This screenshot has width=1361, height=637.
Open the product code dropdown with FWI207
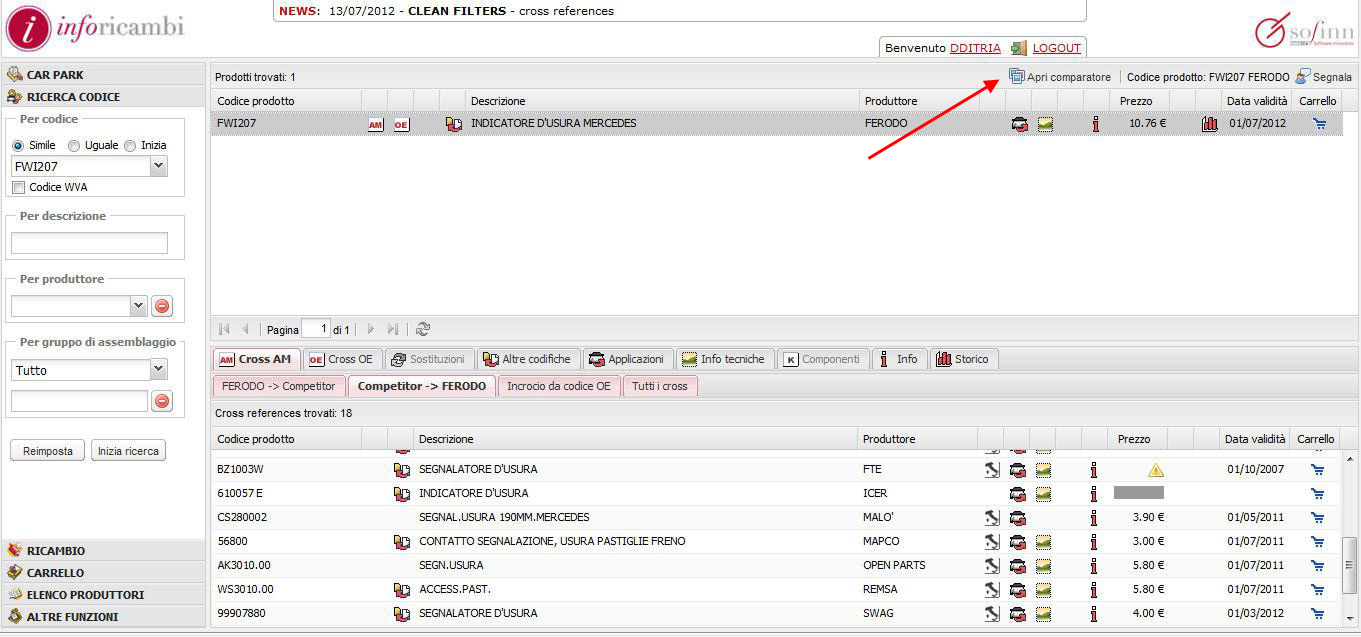click(x=158, y=167)
